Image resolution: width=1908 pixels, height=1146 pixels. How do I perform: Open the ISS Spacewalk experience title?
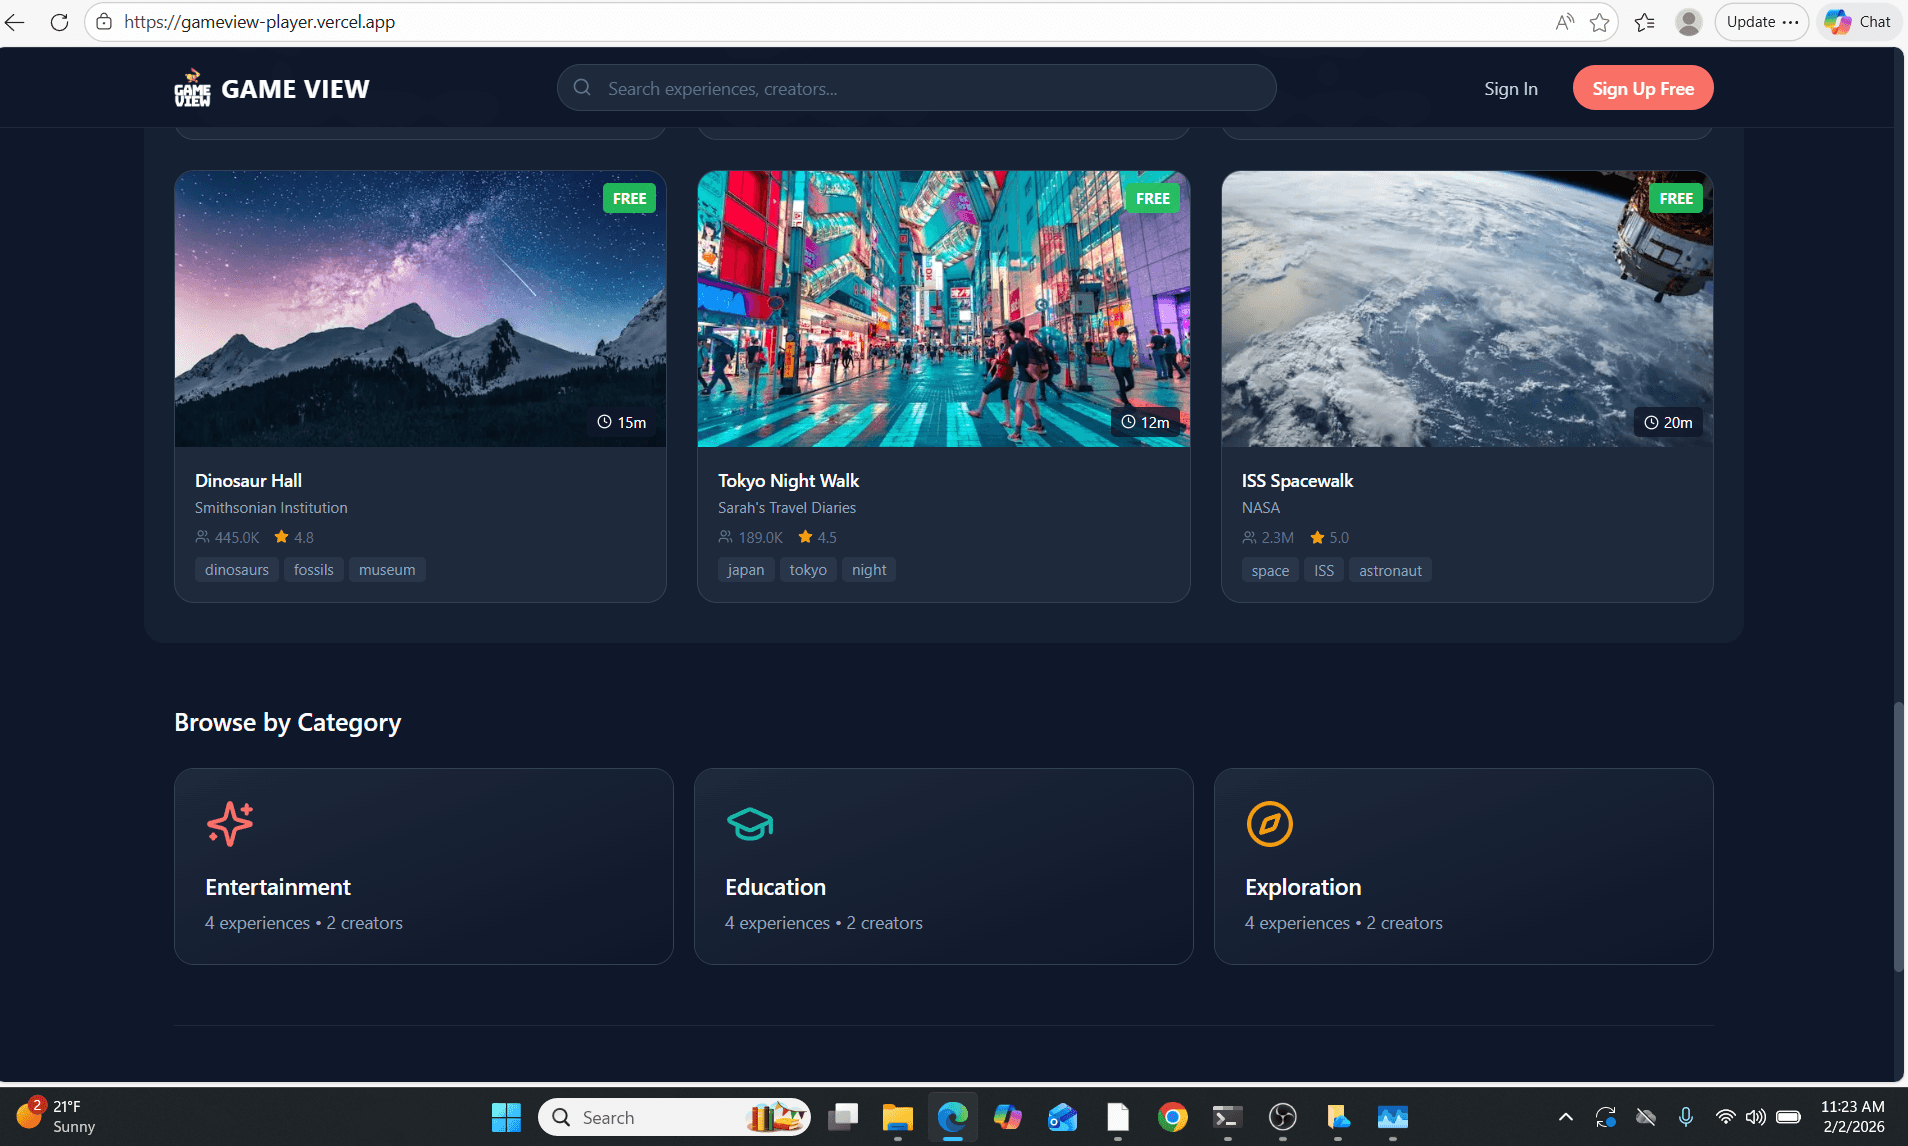(1297, 481)
